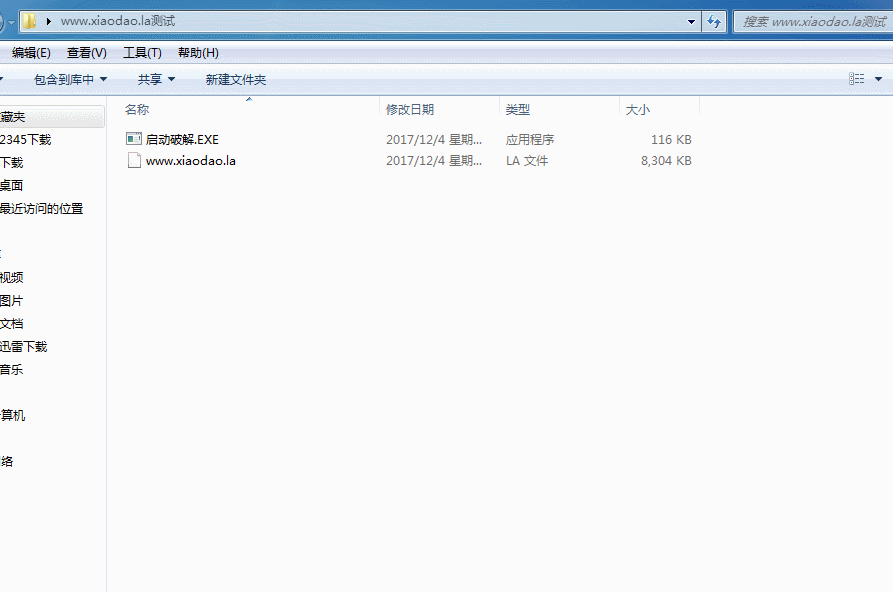893x592 pixels.
Task: Open the 查看(V) menu
Action: coord(86,53)
